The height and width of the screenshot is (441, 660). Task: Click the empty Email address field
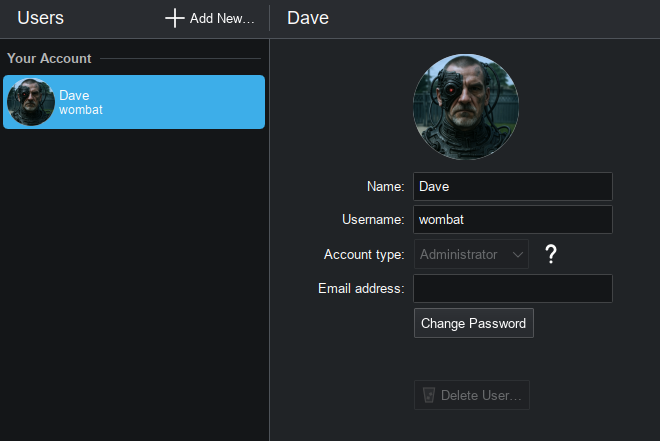[512, 289]
